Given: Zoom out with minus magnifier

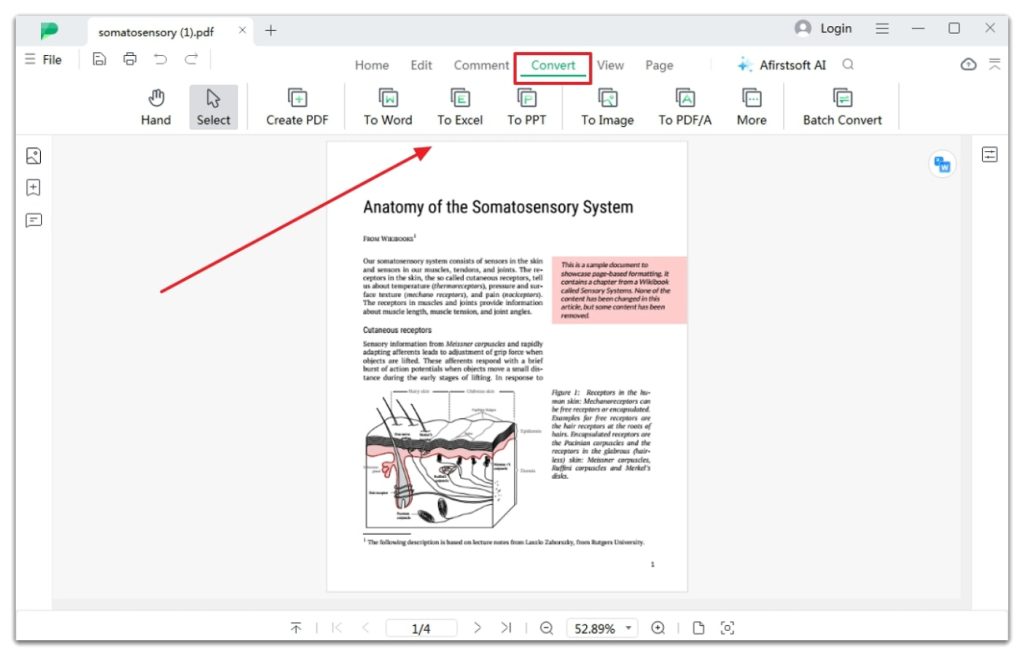Looking at the screenshot, I should [547, 628].
